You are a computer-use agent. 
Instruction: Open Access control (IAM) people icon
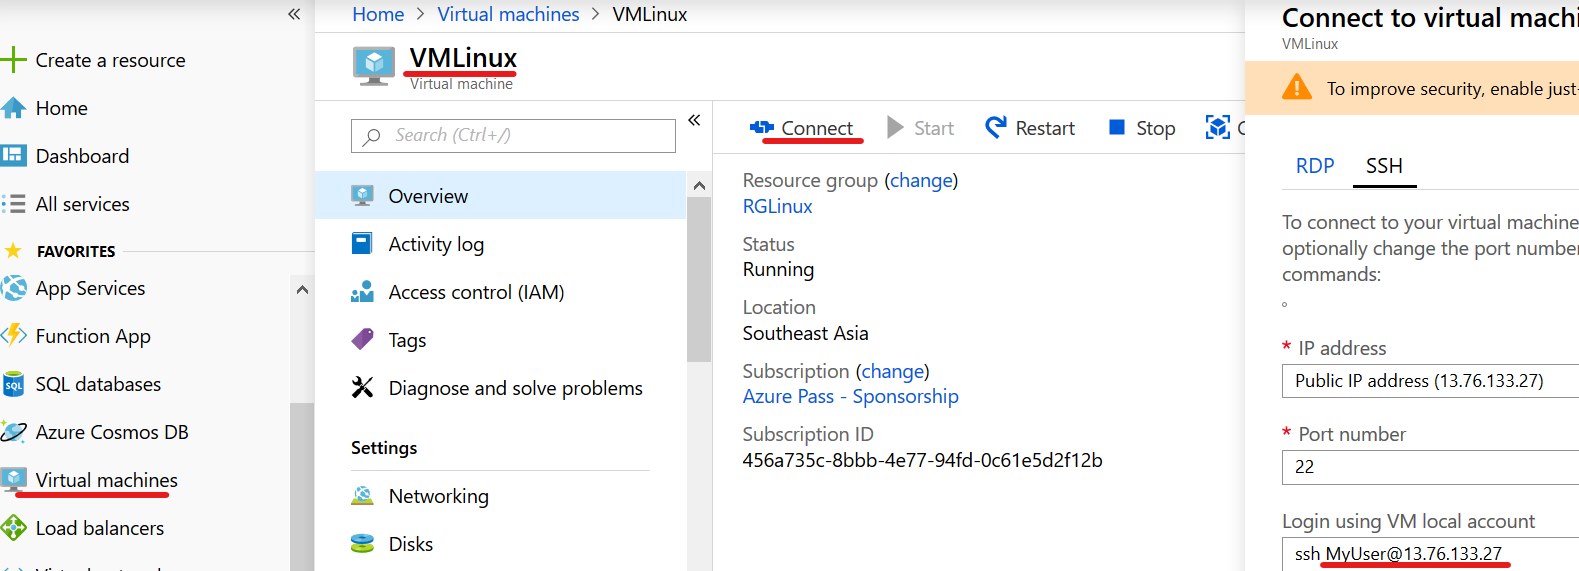coord(362,292)
